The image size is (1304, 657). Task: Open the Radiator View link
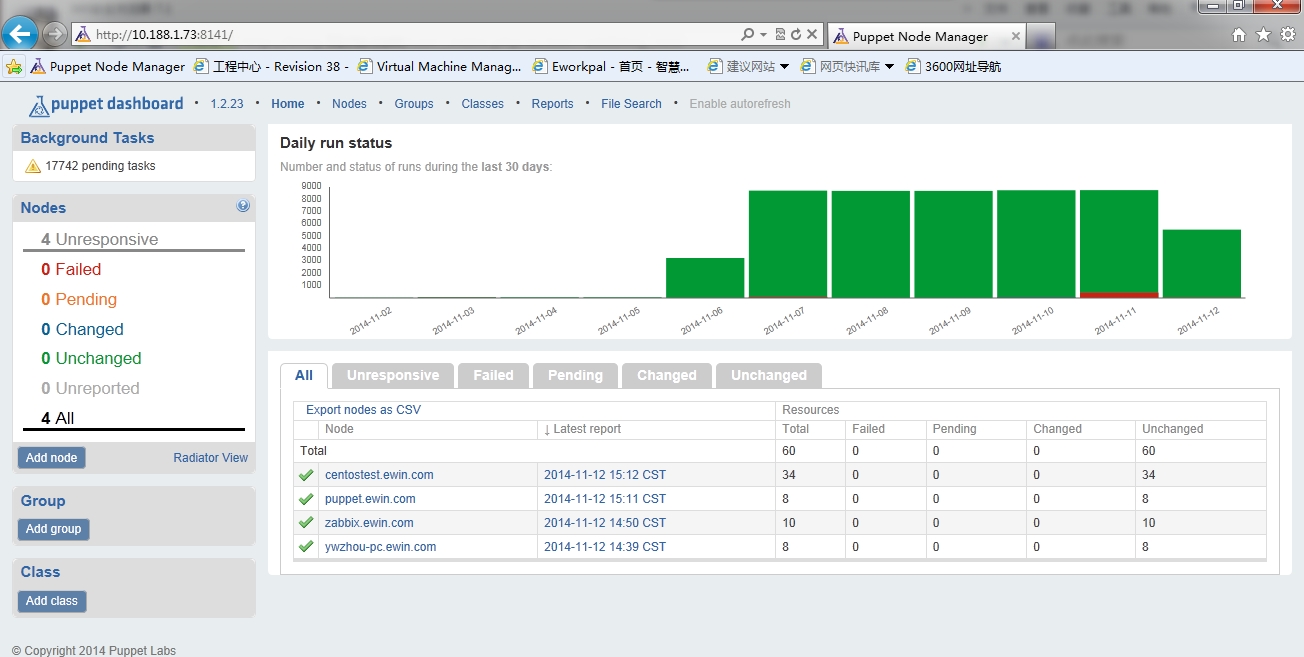pos(210,458)
